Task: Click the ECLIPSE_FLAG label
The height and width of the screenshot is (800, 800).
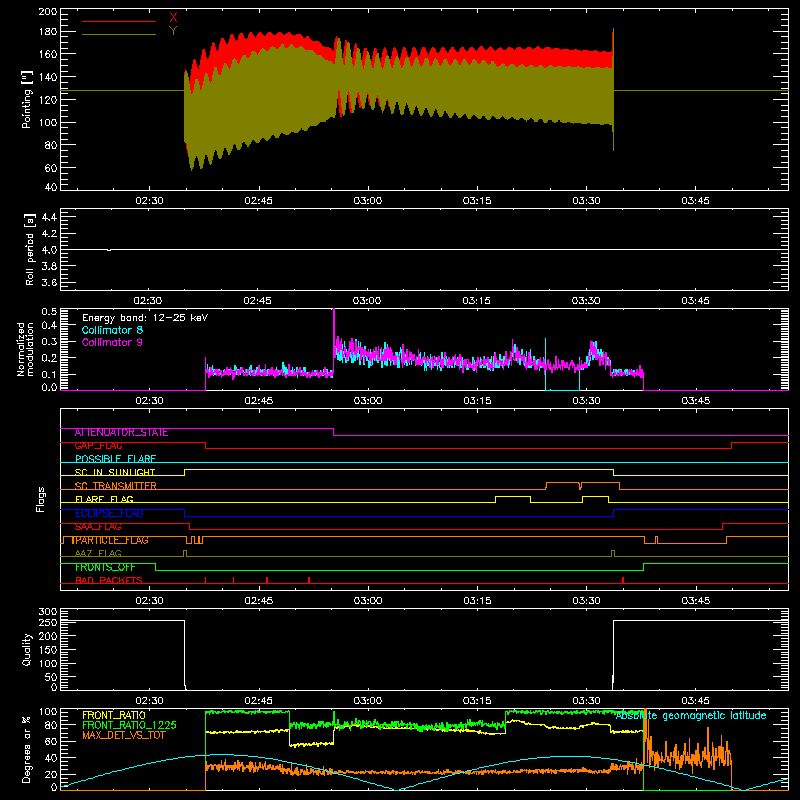Action: pos(109,513)
